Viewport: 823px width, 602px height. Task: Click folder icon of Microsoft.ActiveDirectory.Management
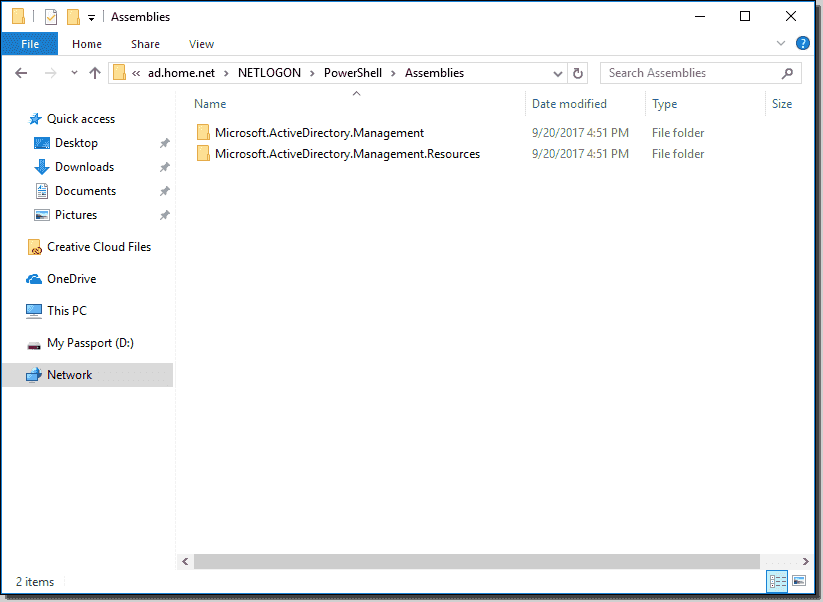tap(203, 132)
